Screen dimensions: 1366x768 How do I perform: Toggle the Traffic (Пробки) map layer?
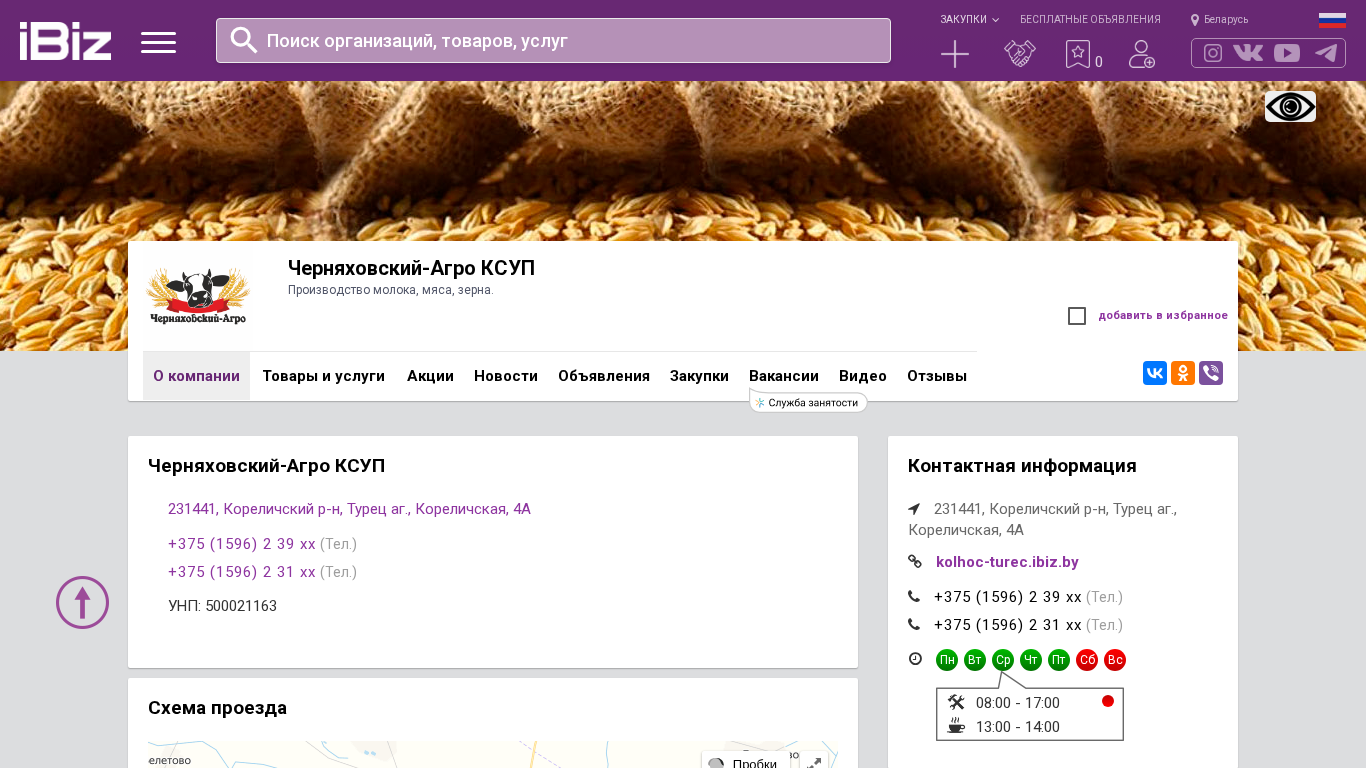tap(744, 762)
